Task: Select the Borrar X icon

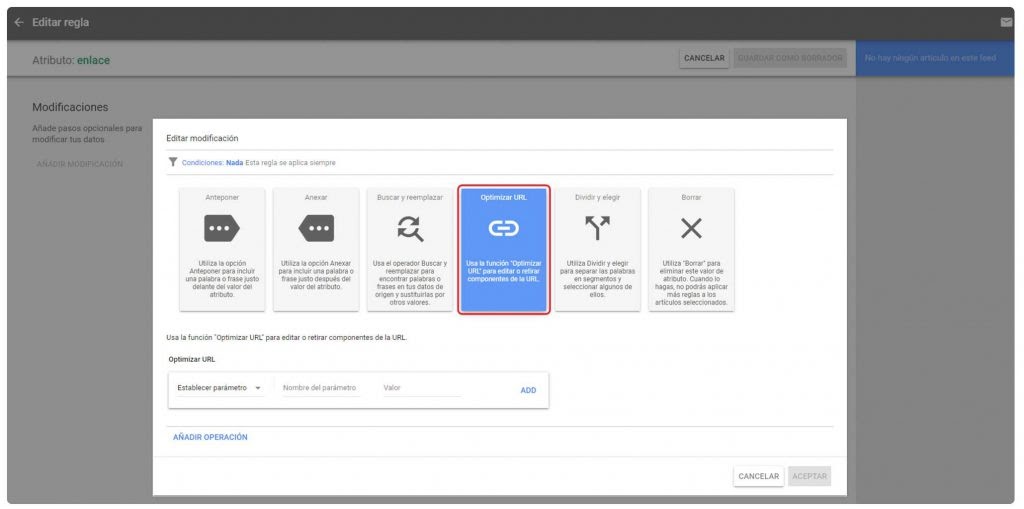Action: 691,228
